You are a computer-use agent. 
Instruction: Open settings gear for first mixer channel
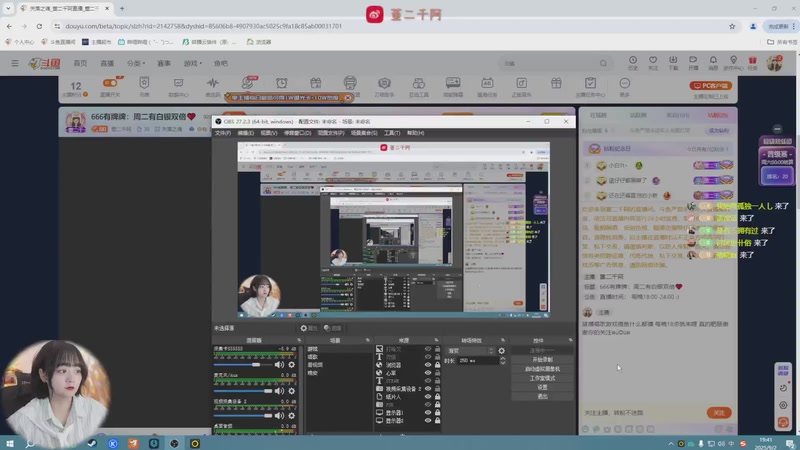tap(292, 365)
